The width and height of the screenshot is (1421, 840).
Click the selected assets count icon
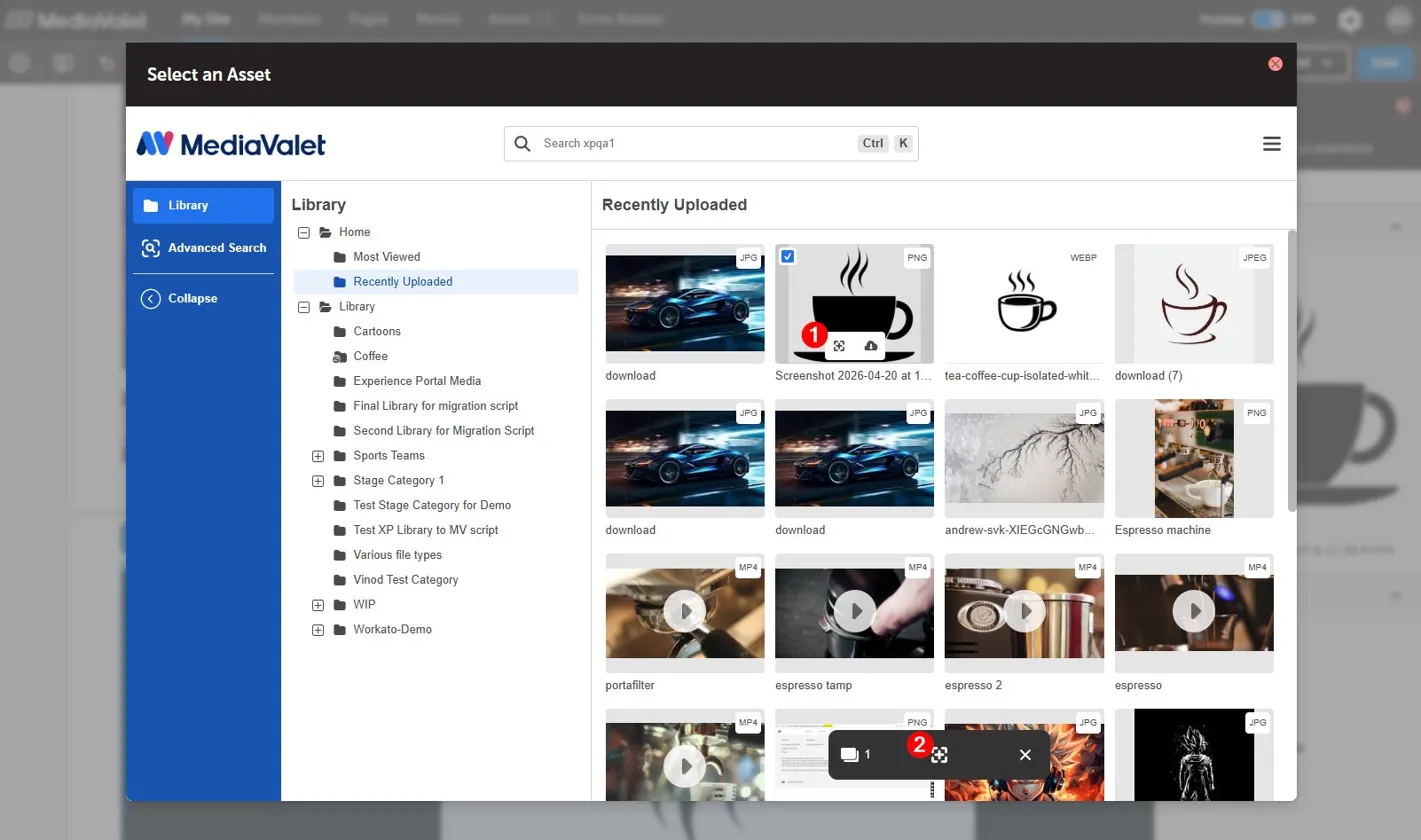(849, 754)
